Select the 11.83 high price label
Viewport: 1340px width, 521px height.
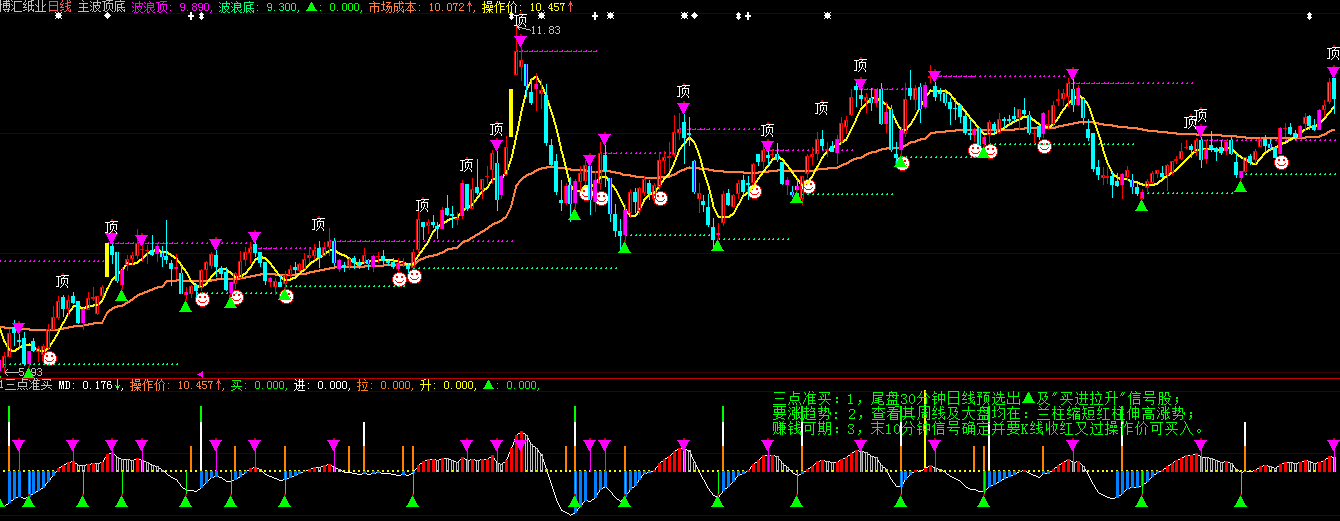tap(545, 30)
